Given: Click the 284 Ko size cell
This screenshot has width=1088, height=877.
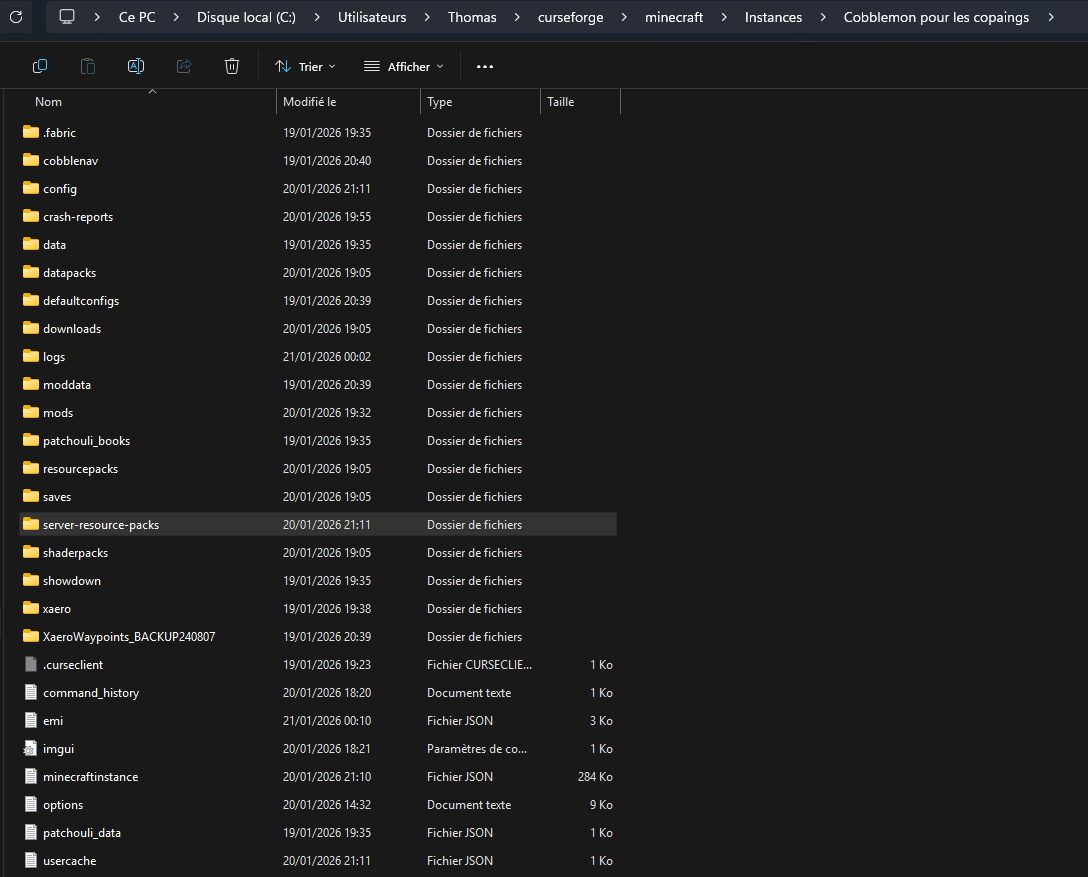Looking at the screenshot, I should [595, 776].
